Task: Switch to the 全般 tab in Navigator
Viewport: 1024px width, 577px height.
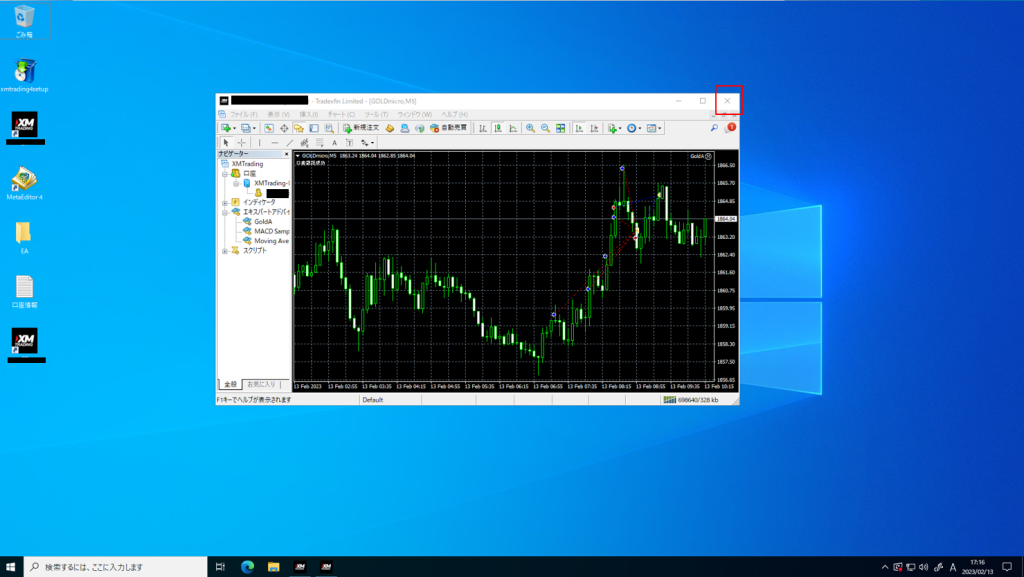Action: (230, 384)
